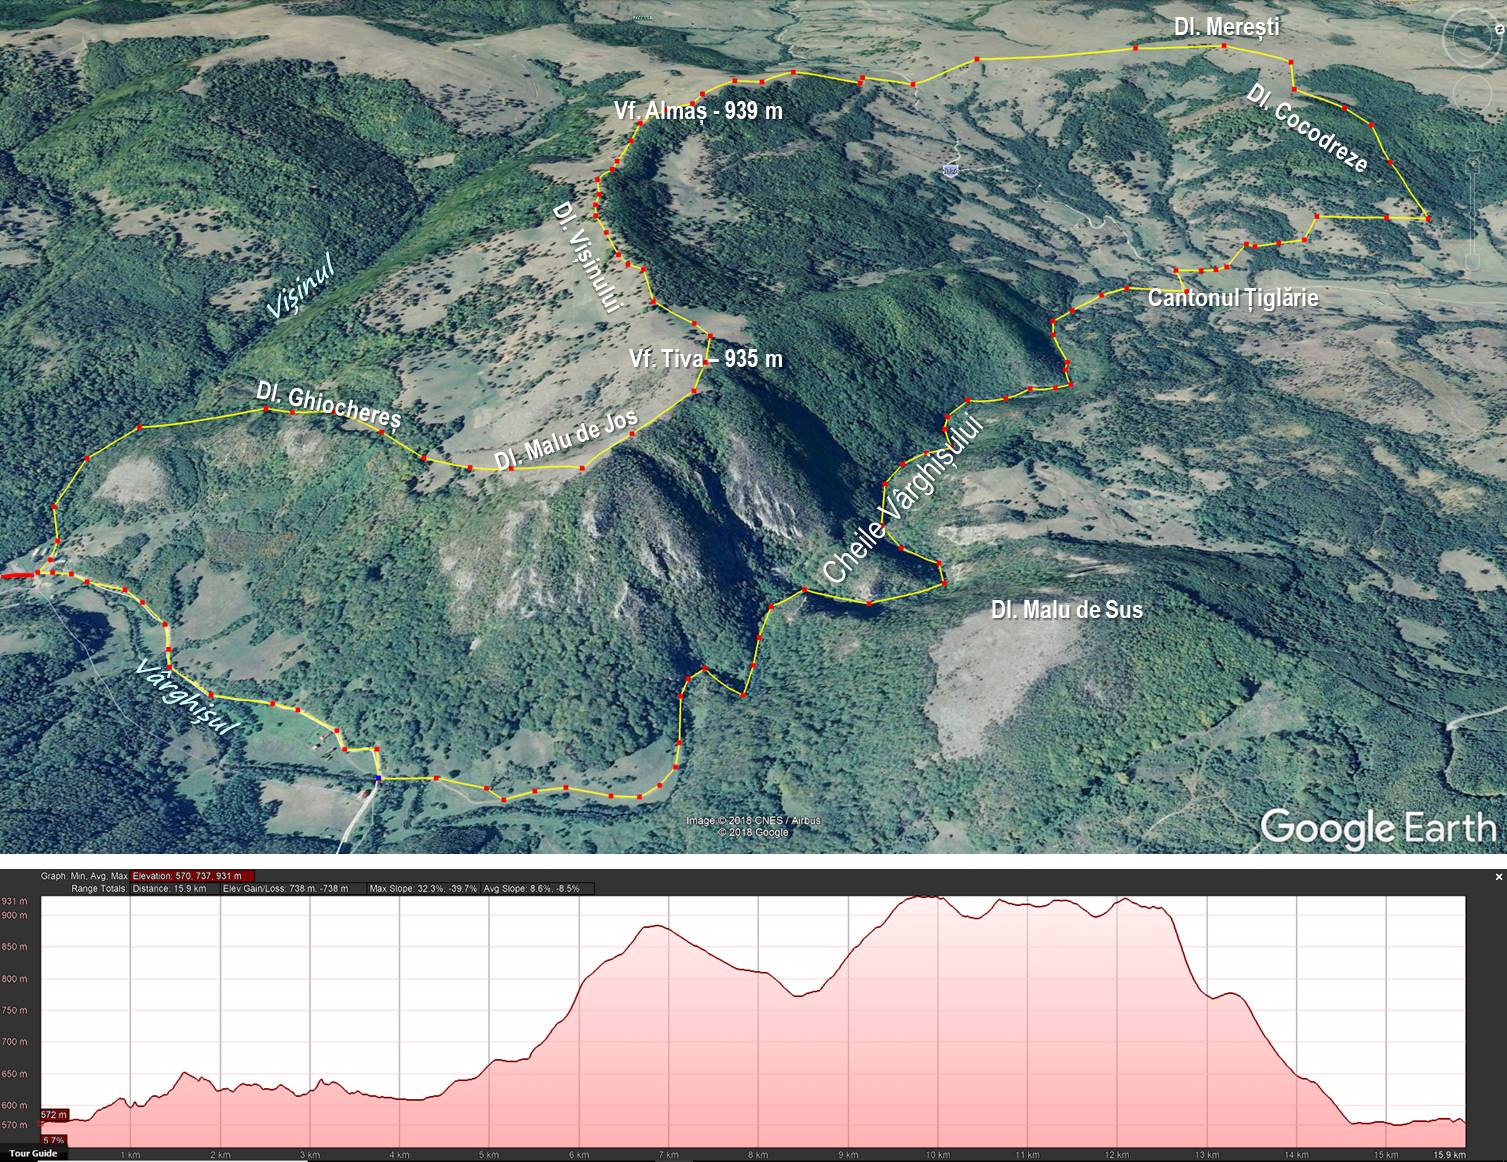Screen dimensions: 1507x1162
Task: Click the 572 m elevation cursor label
Action: pyautogui.click(x=54, y=1115)
